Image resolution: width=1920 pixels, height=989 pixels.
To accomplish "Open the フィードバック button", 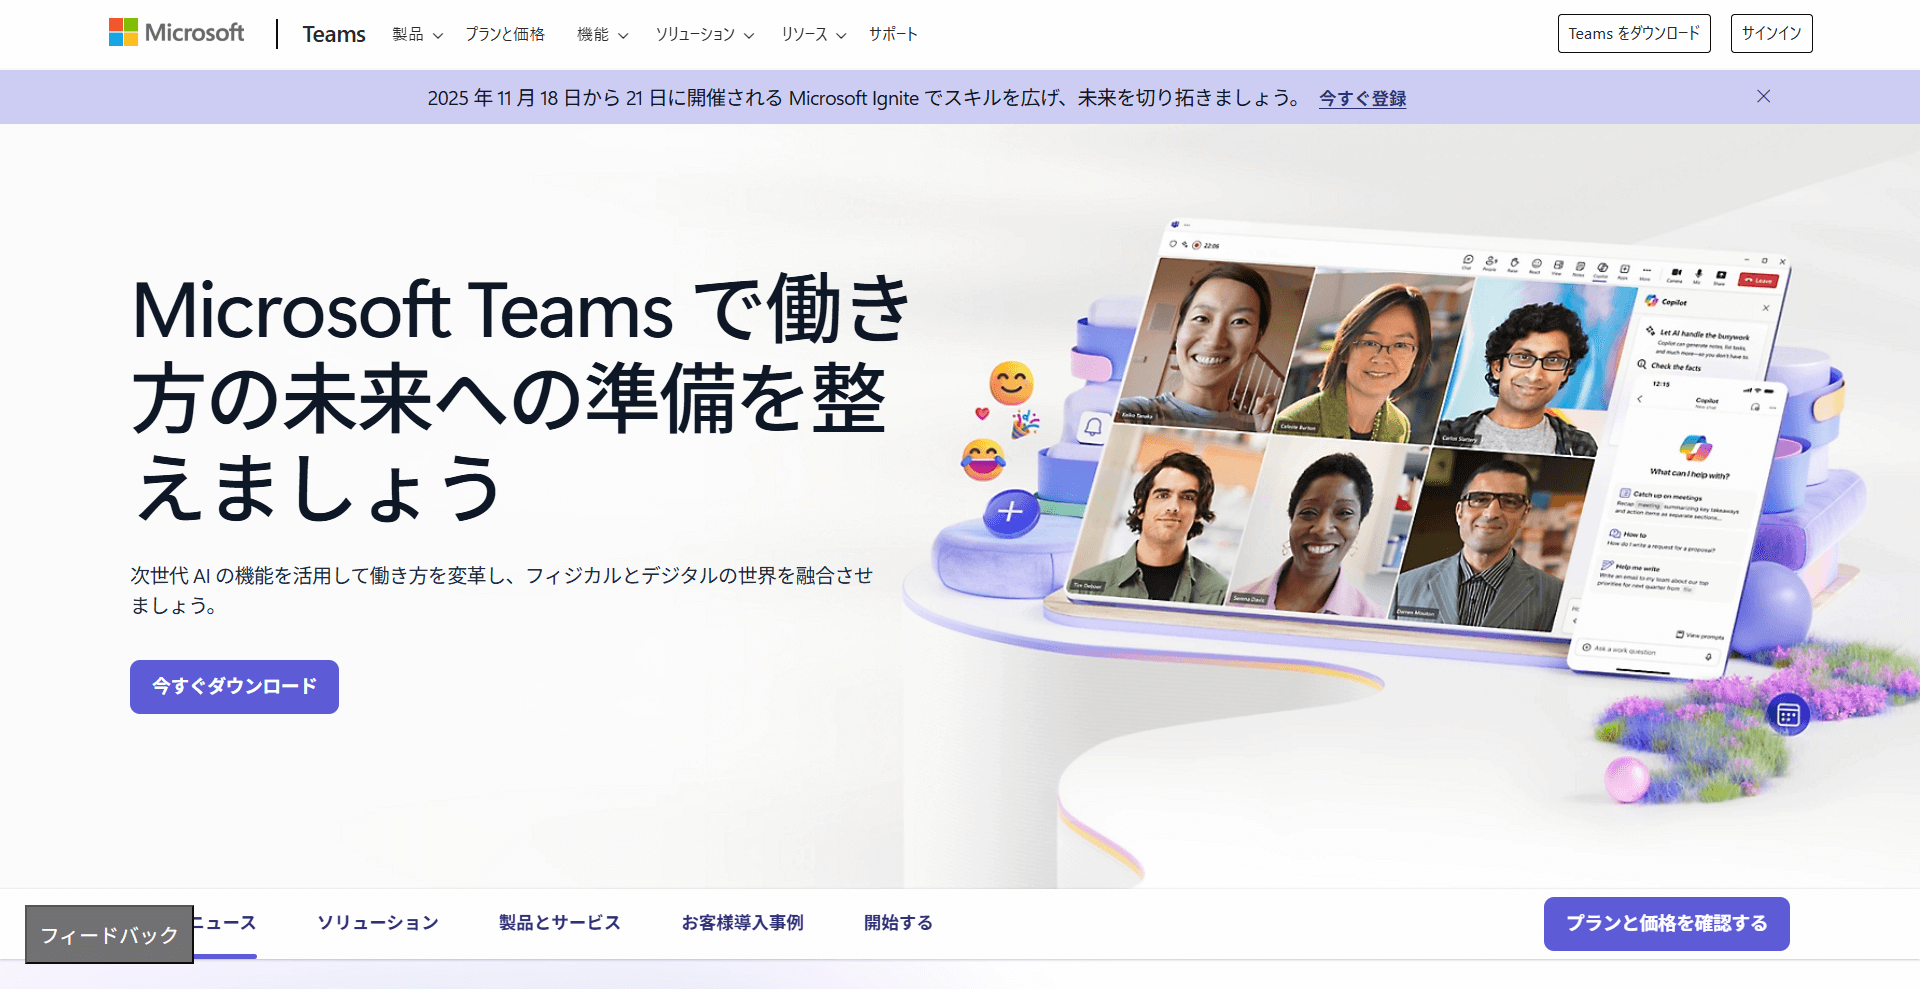I will tap(109, 935).
